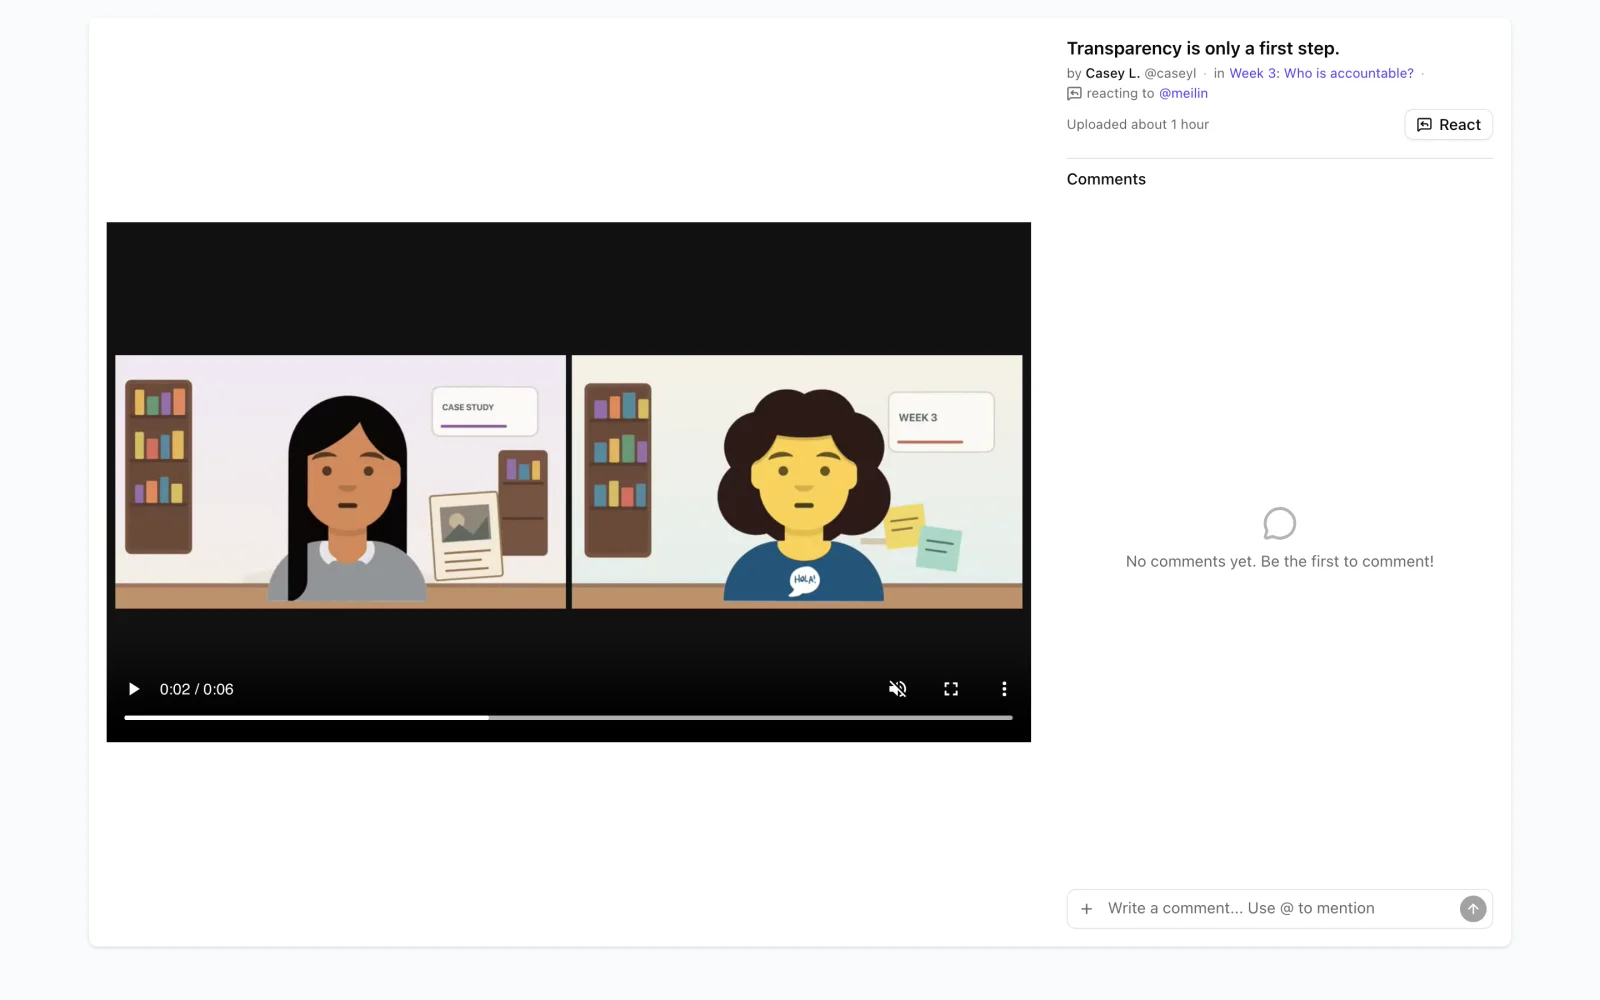
Task: Open the video more options menu
Action: (x=1004, y=689)
